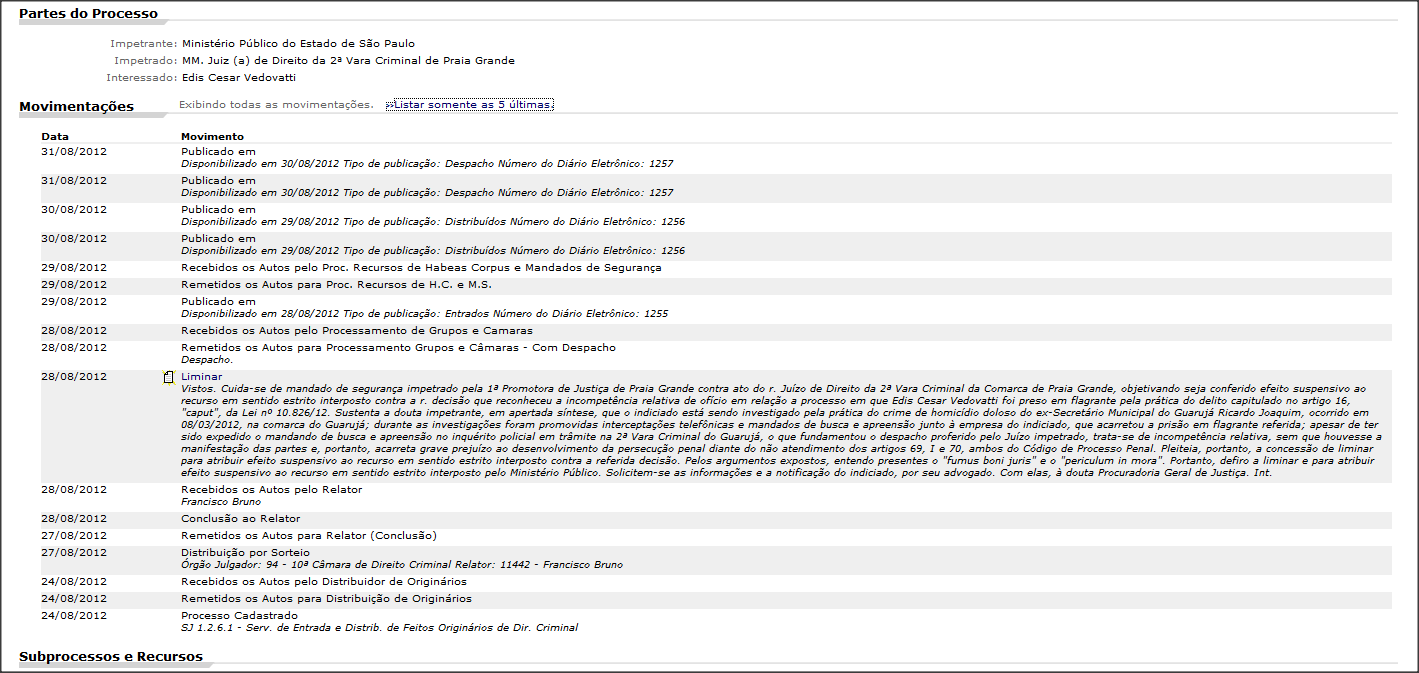Image resolution: width=1419 pixels, height=673 pixels.
Task: Select the 'Partes do Processo' heading
Action: (89, 14)
